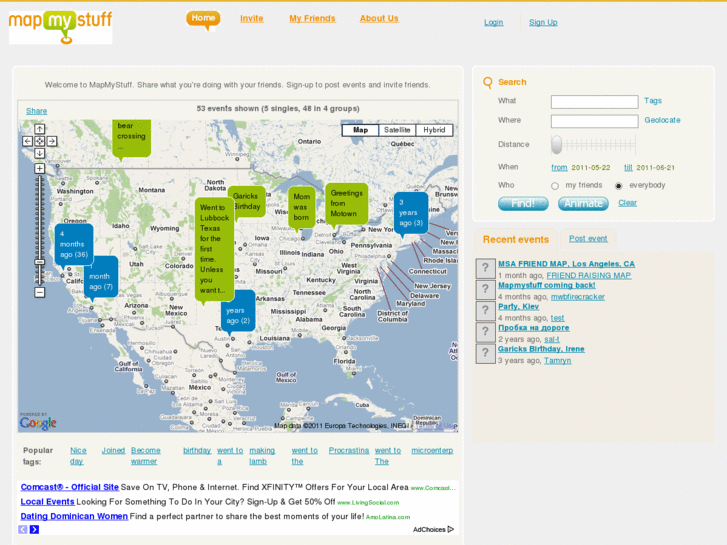727x545 pixels.
Task: Click the Tags link
Action: [x=653, y=101]
